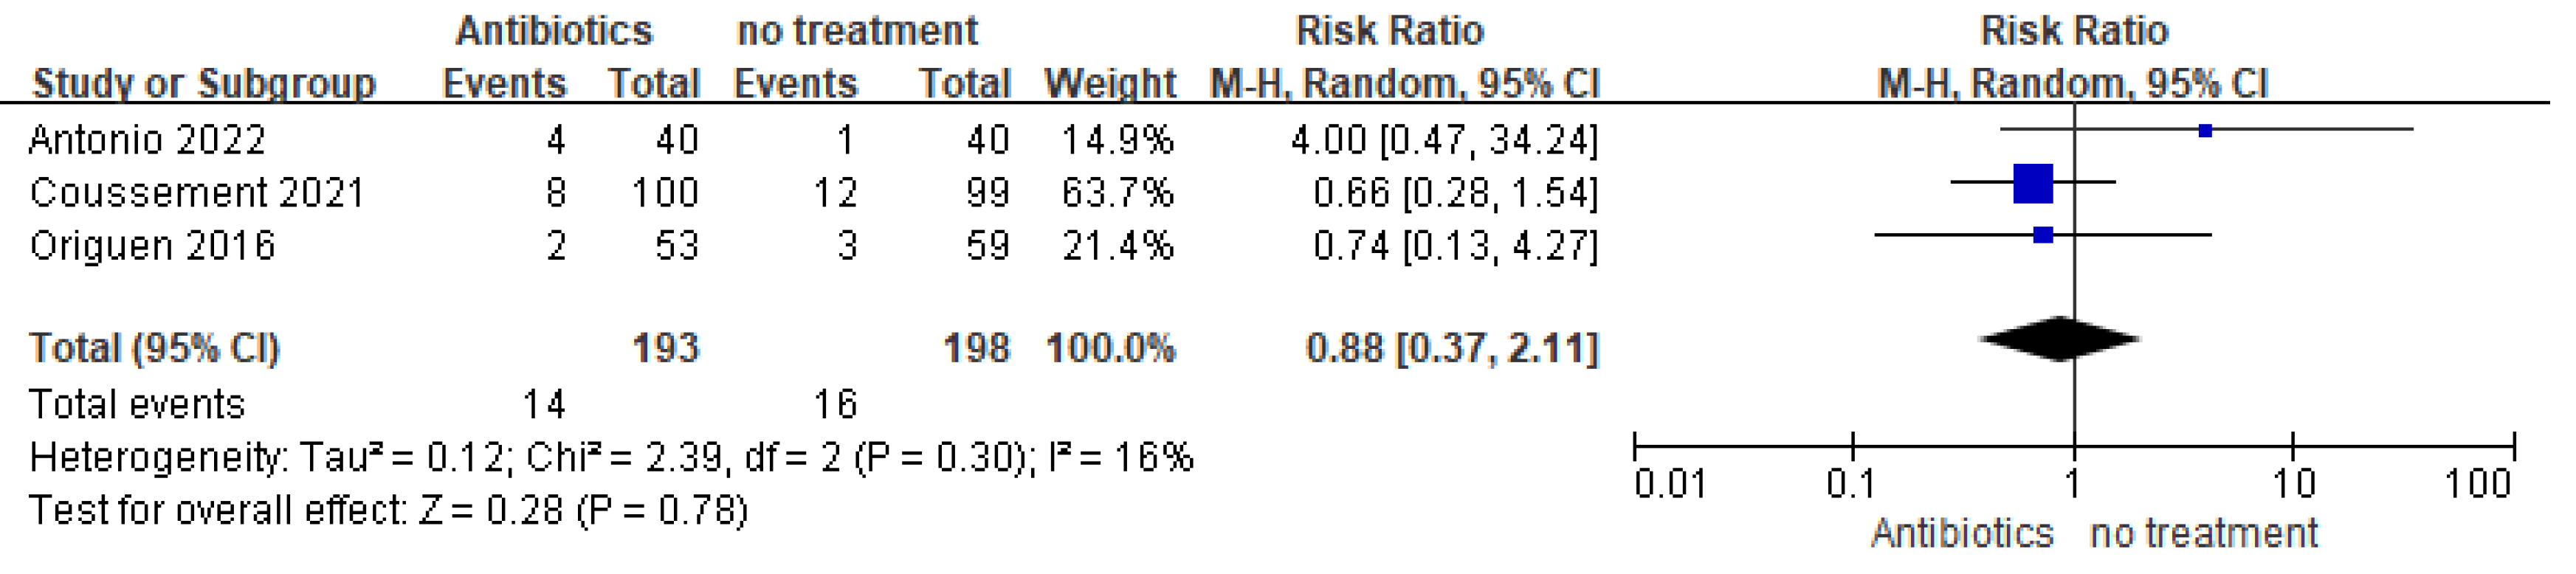The width and height of the screenshot is (2576, 574).
Task: Click the Test for overall effect line
Action: pos(388,511)
